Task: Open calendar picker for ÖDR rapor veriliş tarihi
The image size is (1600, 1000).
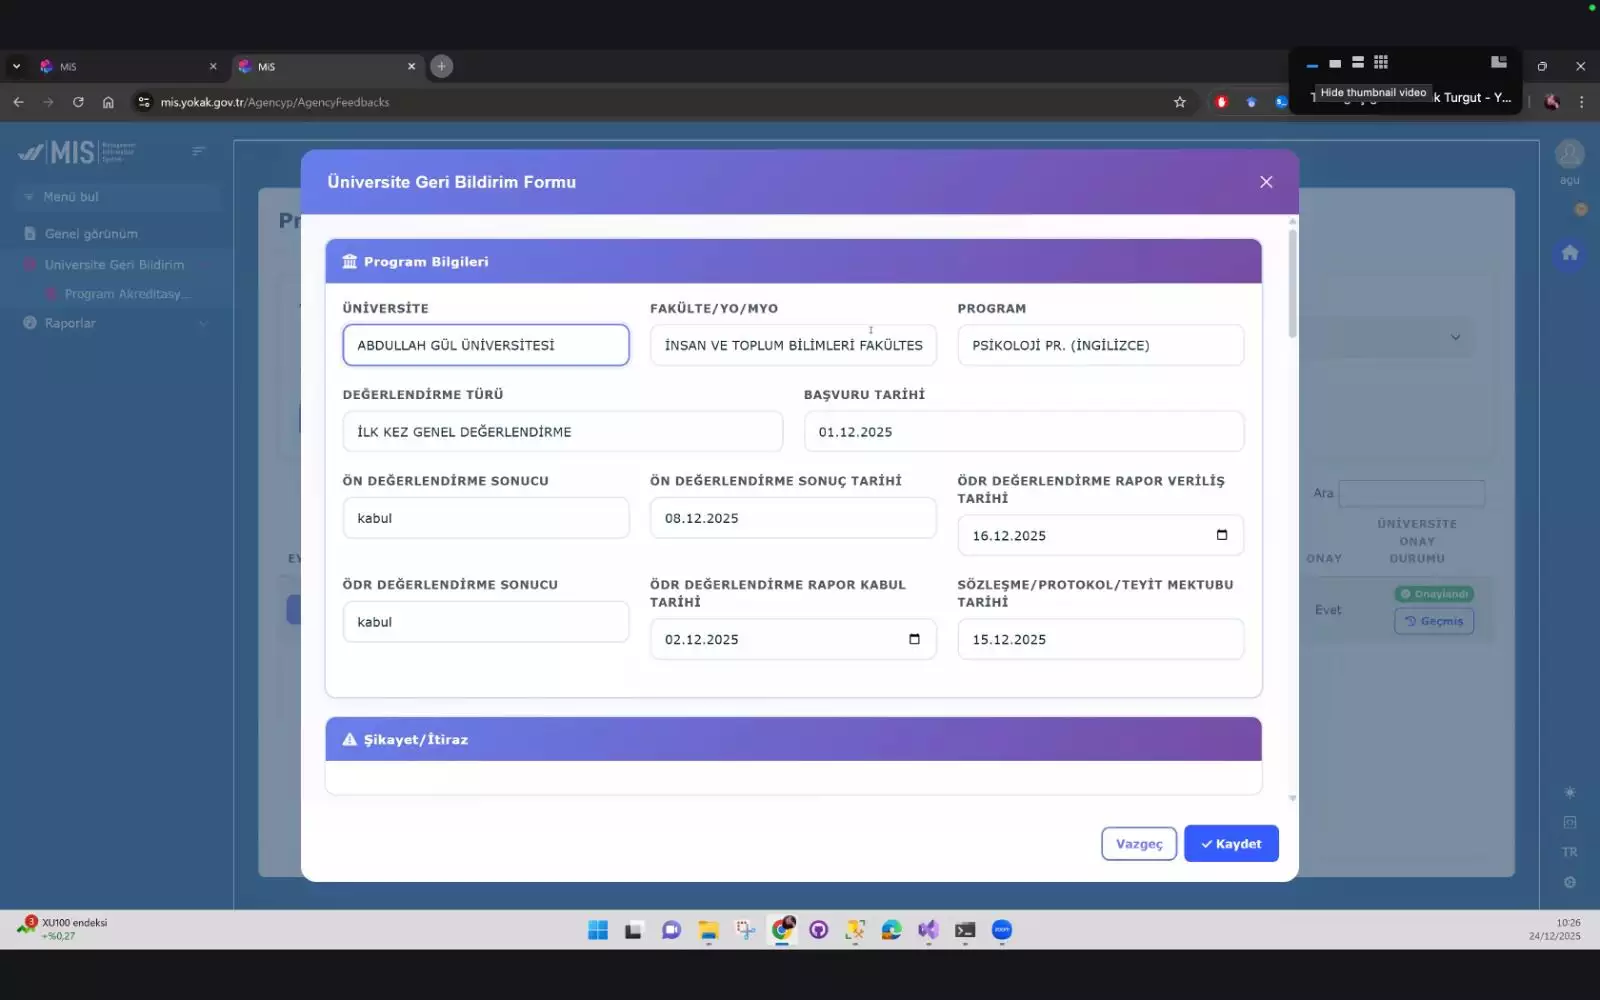Action: (1221, 535)
